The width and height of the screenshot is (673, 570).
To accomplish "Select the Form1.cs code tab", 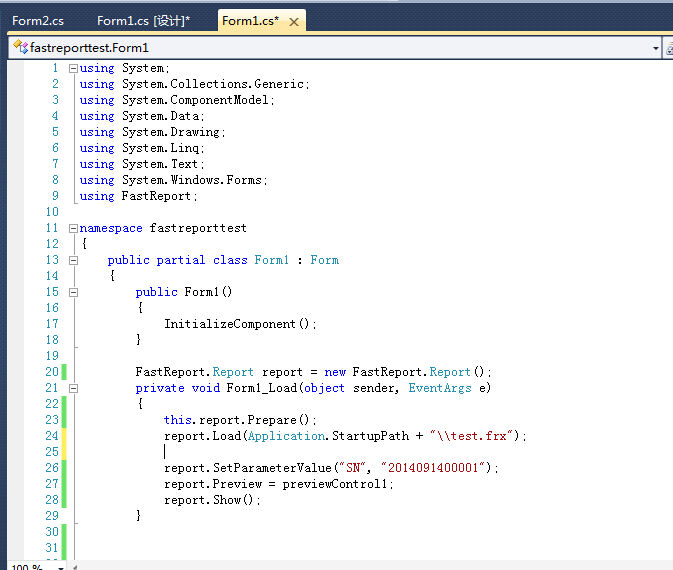I will (251, 21).
